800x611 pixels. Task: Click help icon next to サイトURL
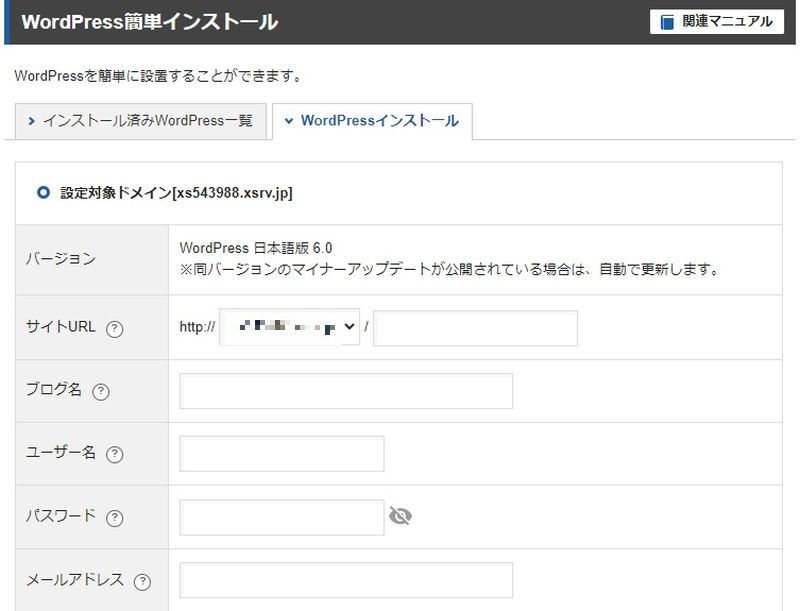(x=114, y=328)
